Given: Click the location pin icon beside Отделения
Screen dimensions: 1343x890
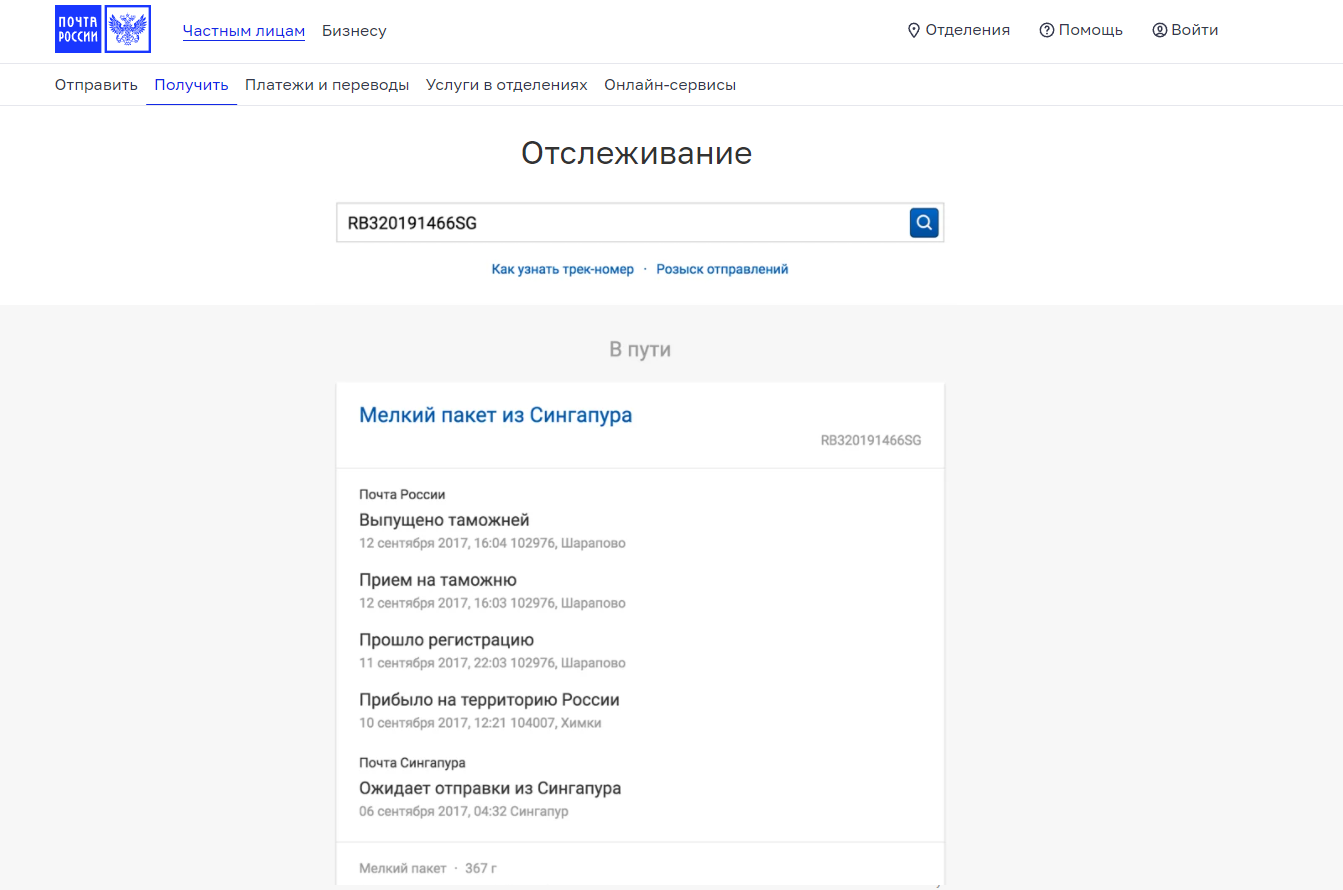Looking at the screenshot, I should point(913,30).
